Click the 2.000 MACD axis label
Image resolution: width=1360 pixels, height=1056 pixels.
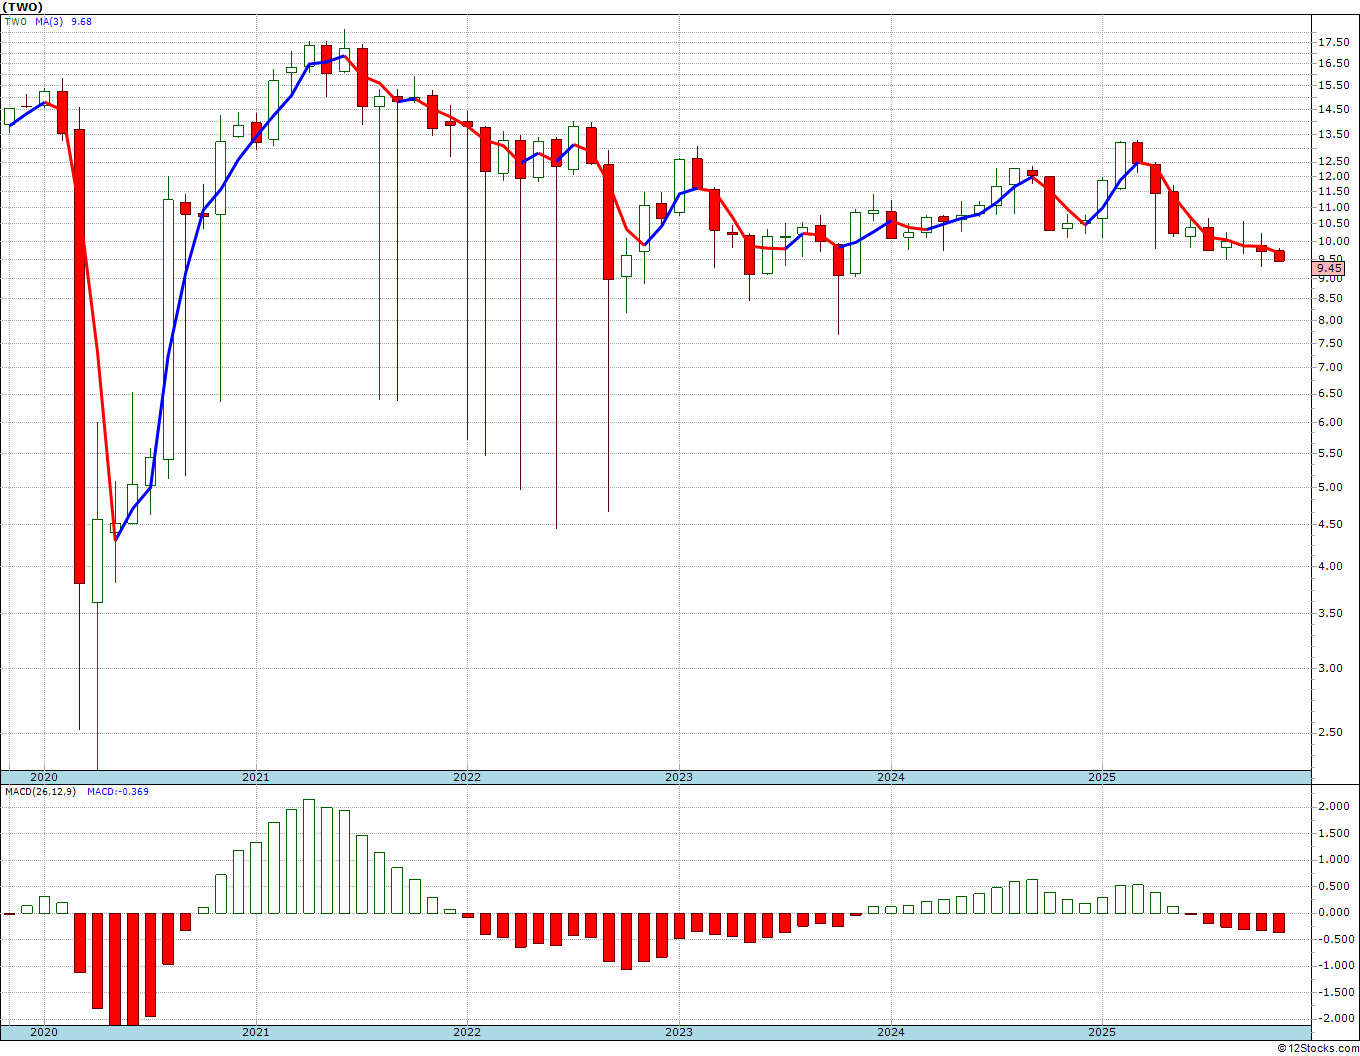point(1334,806)
